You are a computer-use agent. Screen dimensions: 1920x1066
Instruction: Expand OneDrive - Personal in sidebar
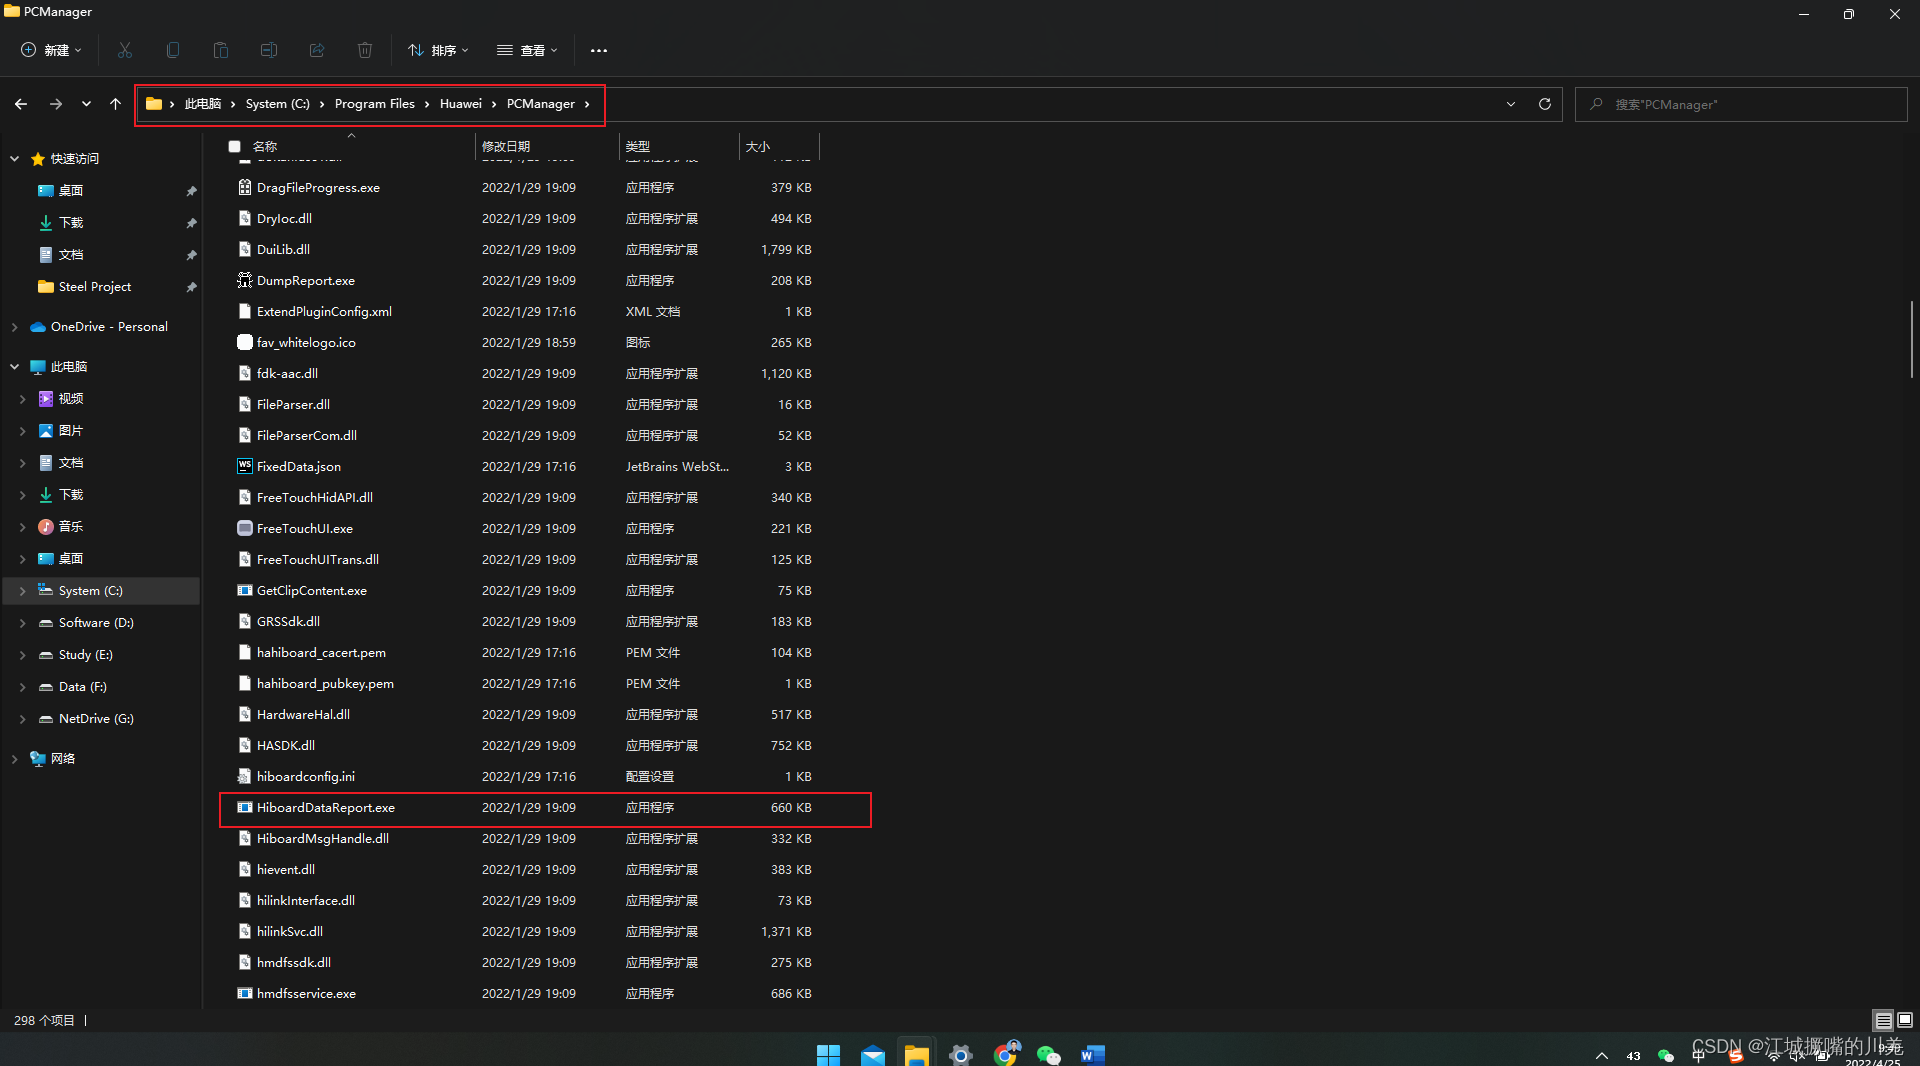tap(15, 326)
